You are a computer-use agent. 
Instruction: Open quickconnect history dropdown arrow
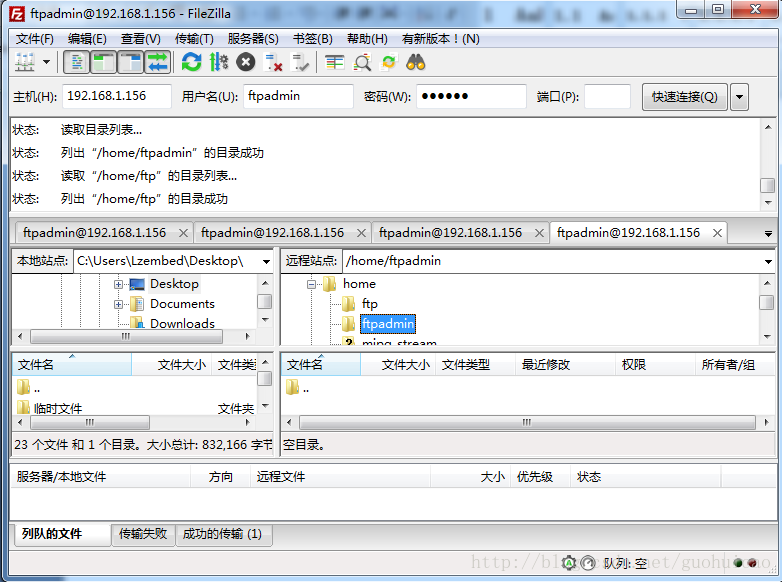[740, 96]
